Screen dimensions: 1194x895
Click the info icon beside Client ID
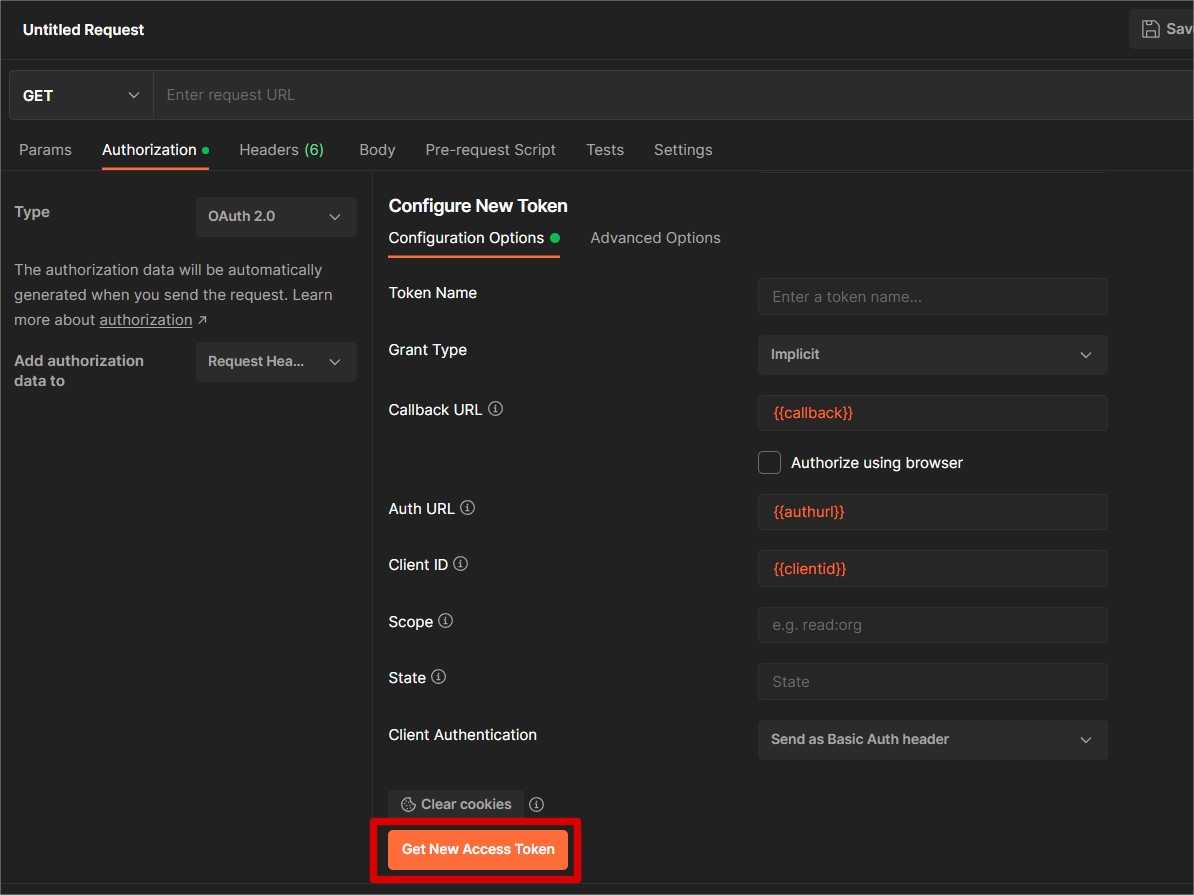pos(460,564)
